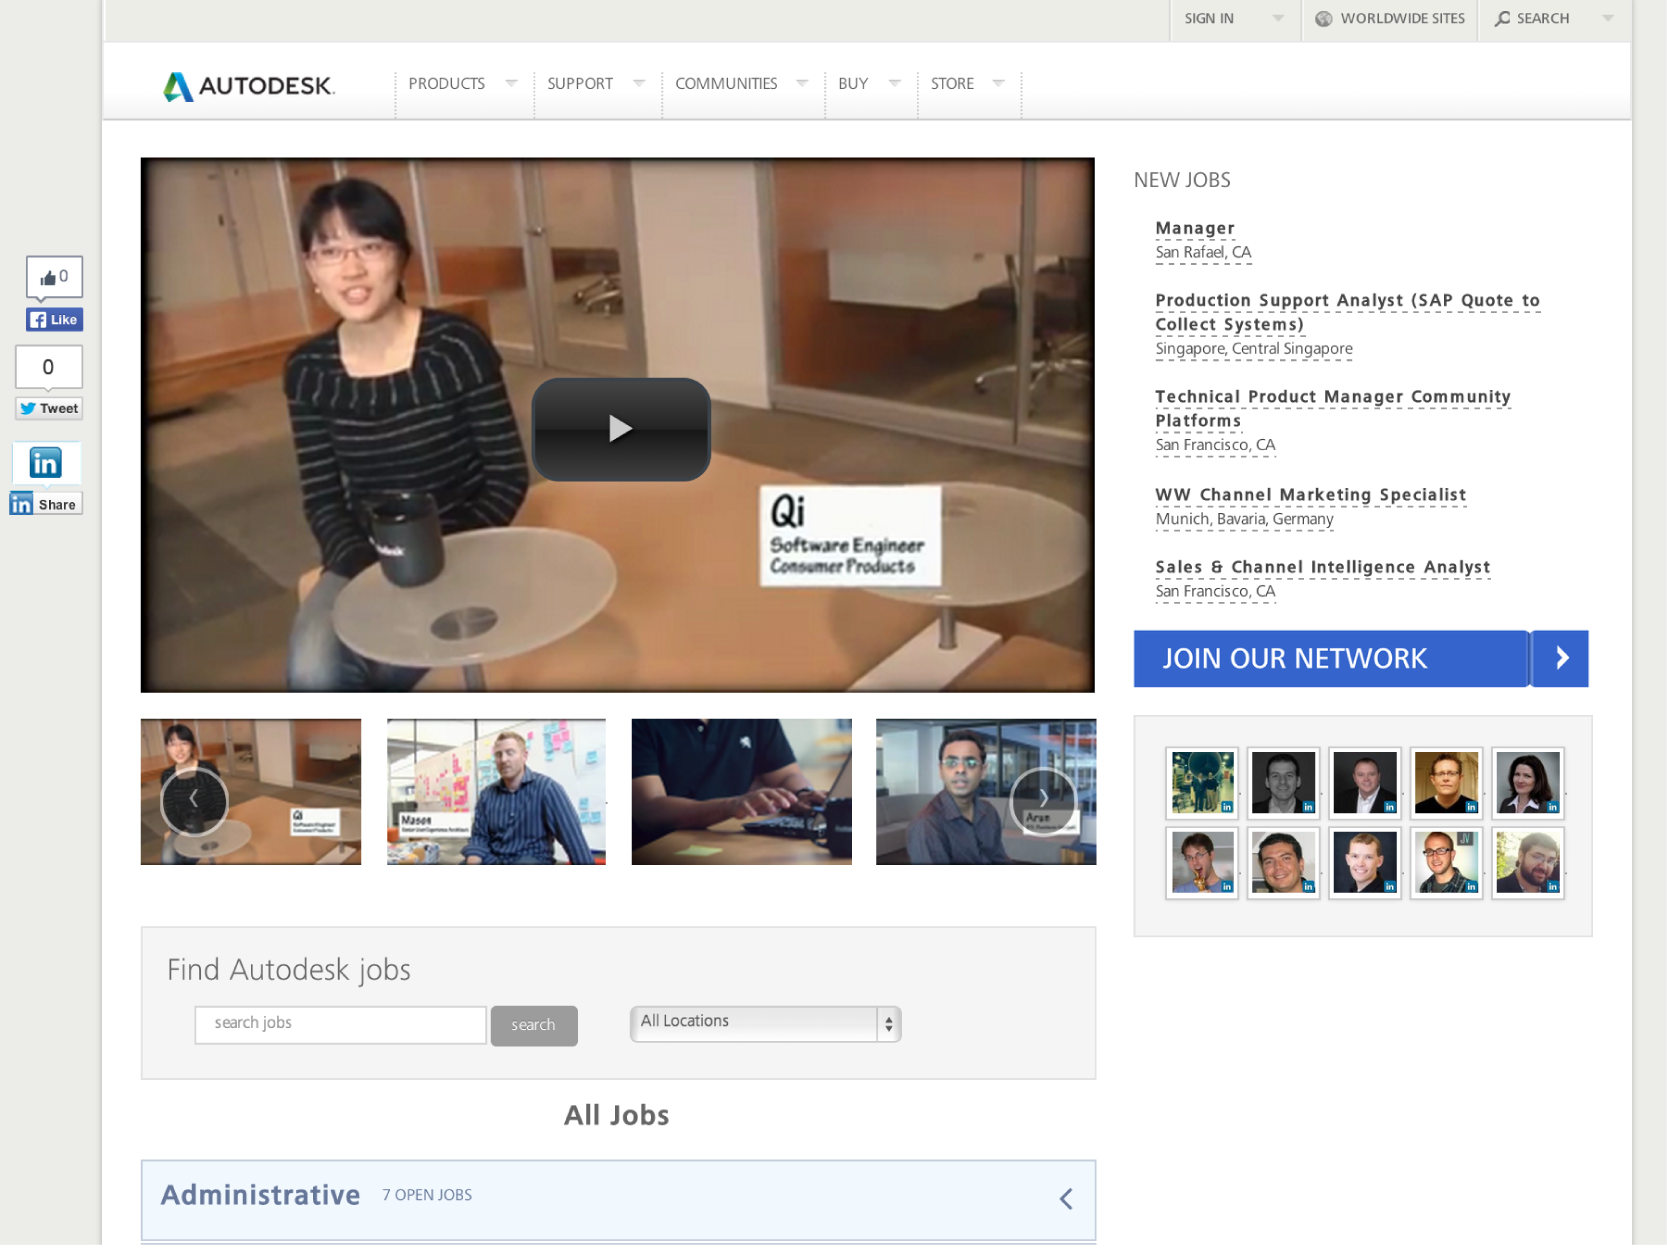Tweet this page
The width and height of the screenshot is (1667, 1250).
[48, 408]
